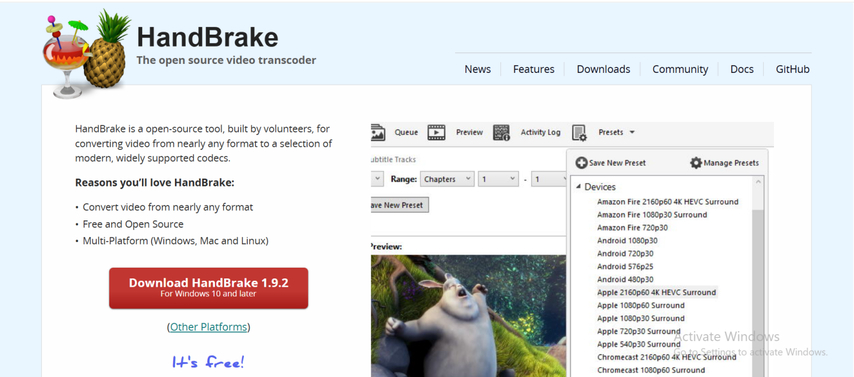Select Apple 1080p30 Surround preset

coord(641,318)
